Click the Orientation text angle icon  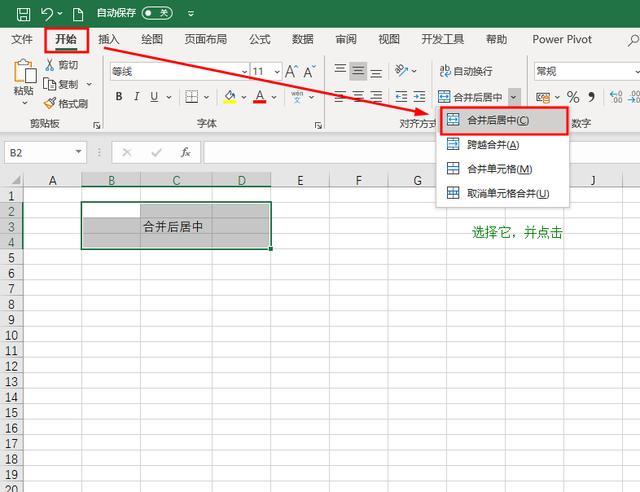[402, 71]
